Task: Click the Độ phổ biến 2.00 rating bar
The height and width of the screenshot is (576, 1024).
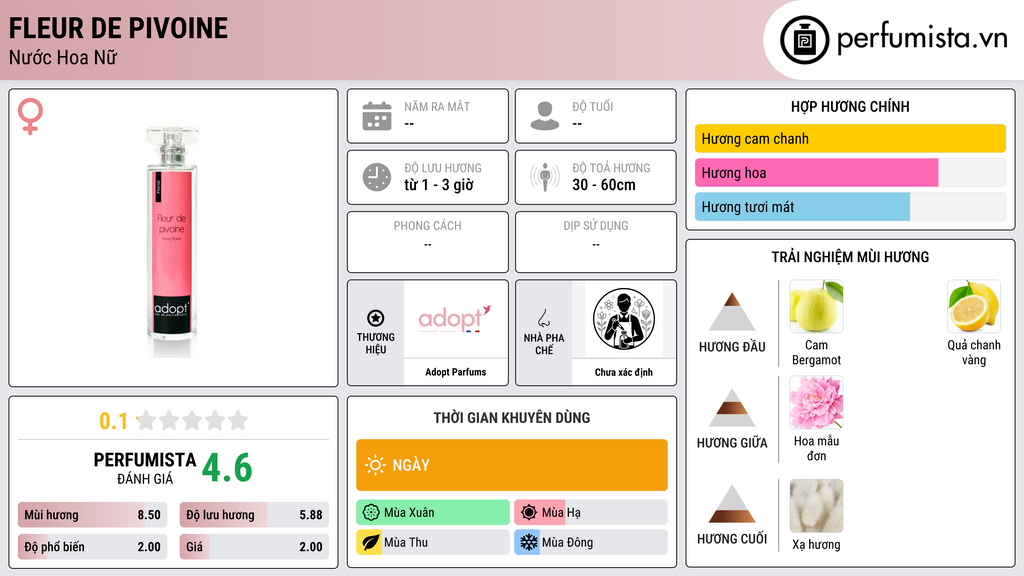Action: click(92, 547)
